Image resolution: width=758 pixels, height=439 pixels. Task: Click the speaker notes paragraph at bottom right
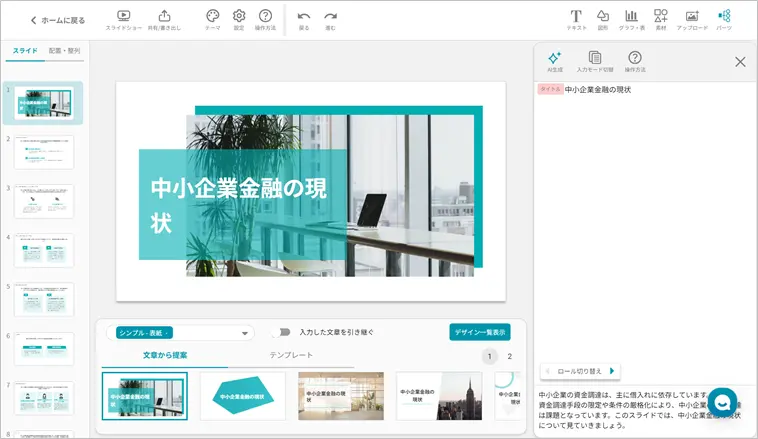[x=639, y=410]
